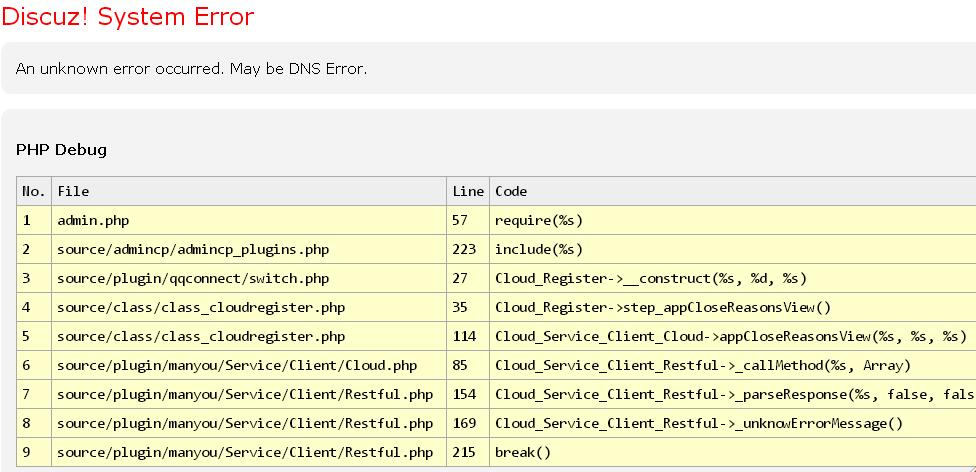Select the 'include(%s)' code cell

(733, 250)
